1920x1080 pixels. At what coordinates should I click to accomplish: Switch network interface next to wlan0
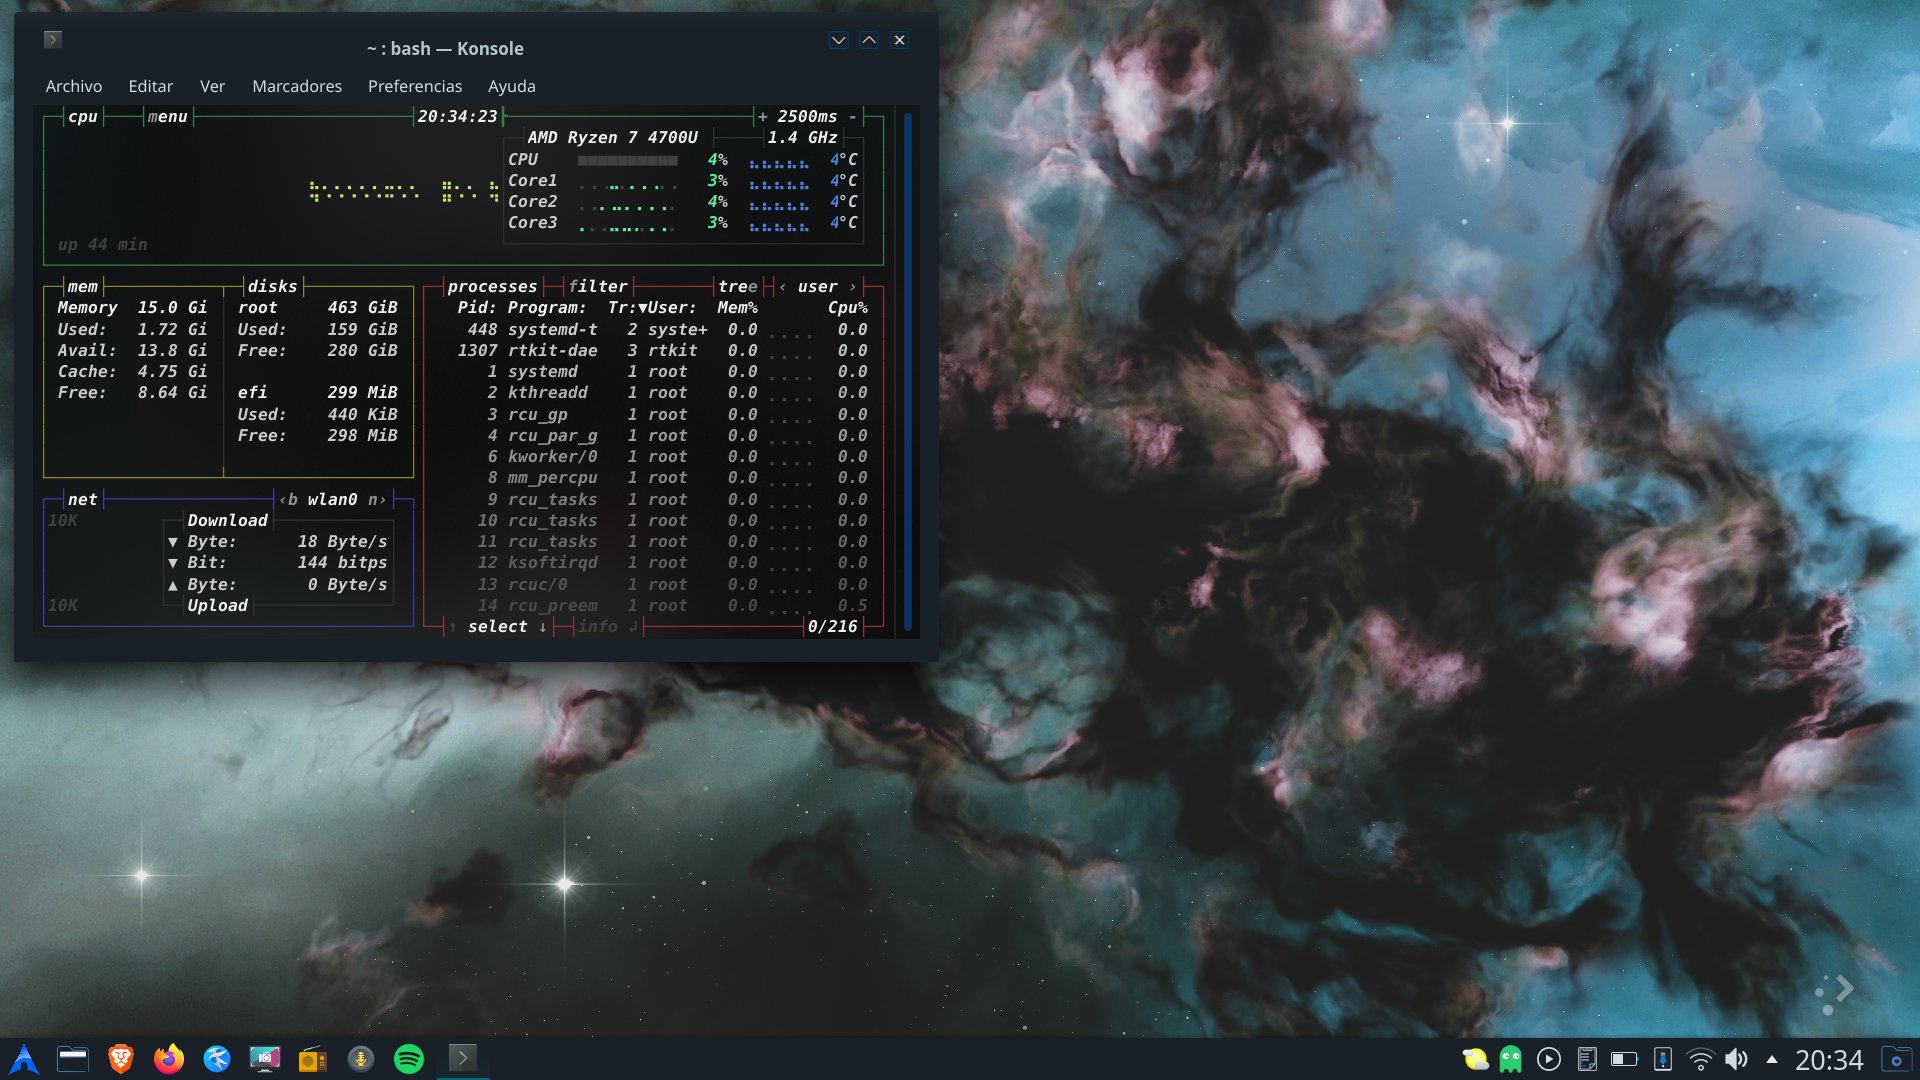coord(377,500)
